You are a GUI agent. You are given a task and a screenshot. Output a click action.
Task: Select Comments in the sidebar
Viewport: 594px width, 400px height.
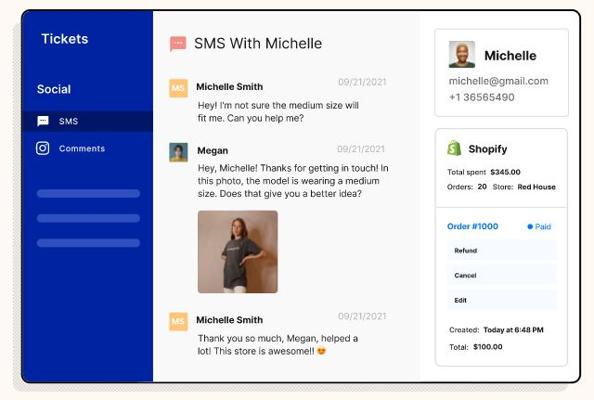point(82,148)
